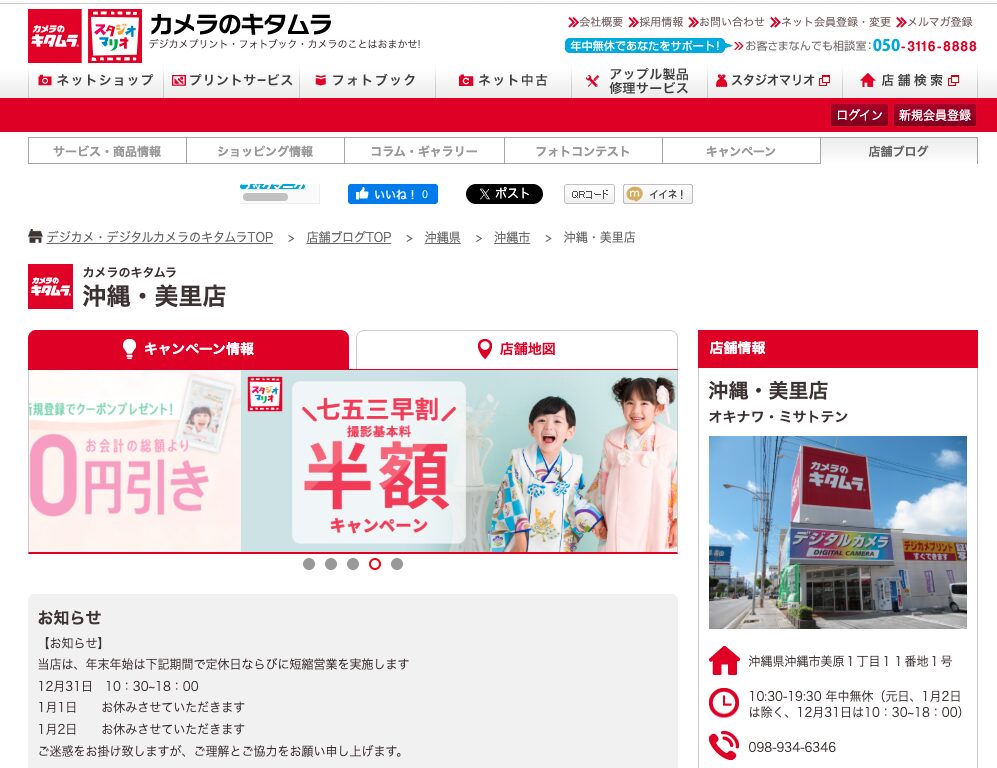Click the store exterior photo
The height and width of the screenshot is (768, 997).
coord(837,532)
